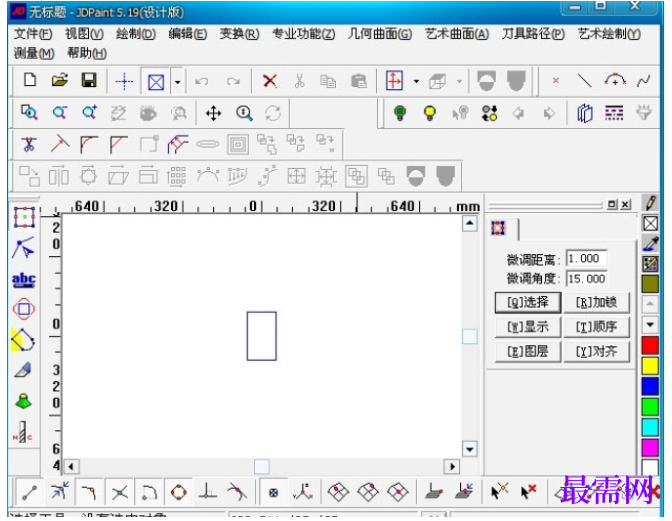Pick the blue color swatch

pyautogui.click(x=650, y=386)
